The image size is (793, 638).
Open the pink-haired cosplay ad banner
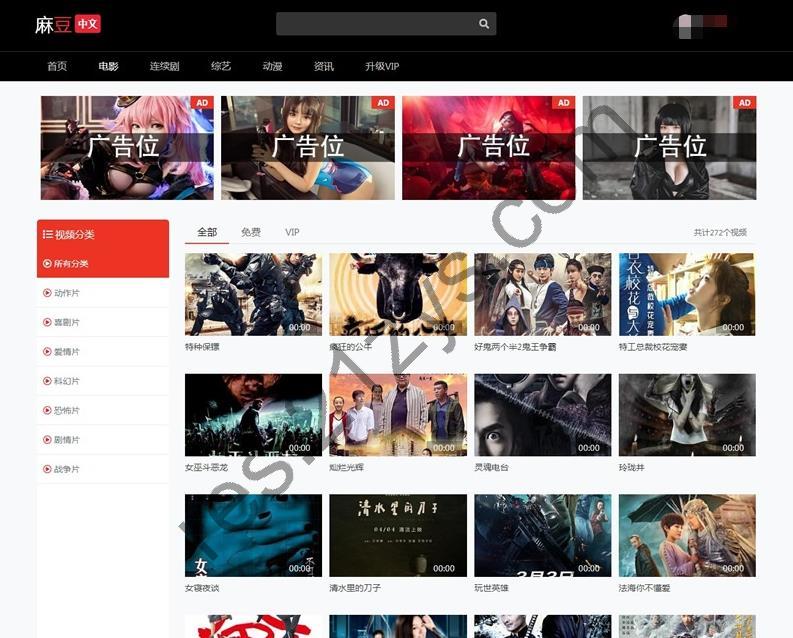[127, 148]
